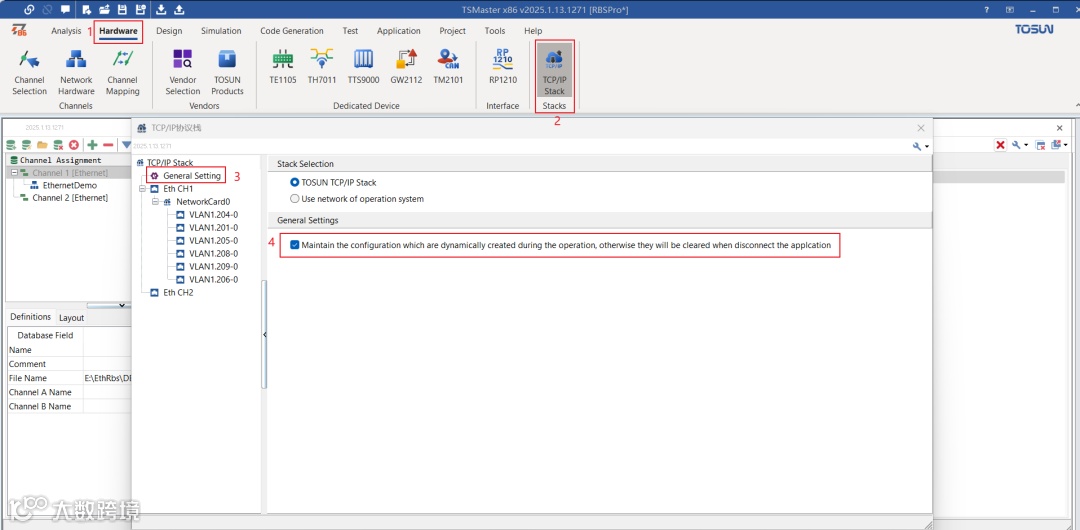The image size is (1080, 530).
Task: Open the blue triangle filter dropdown
Action: [127, 145]
